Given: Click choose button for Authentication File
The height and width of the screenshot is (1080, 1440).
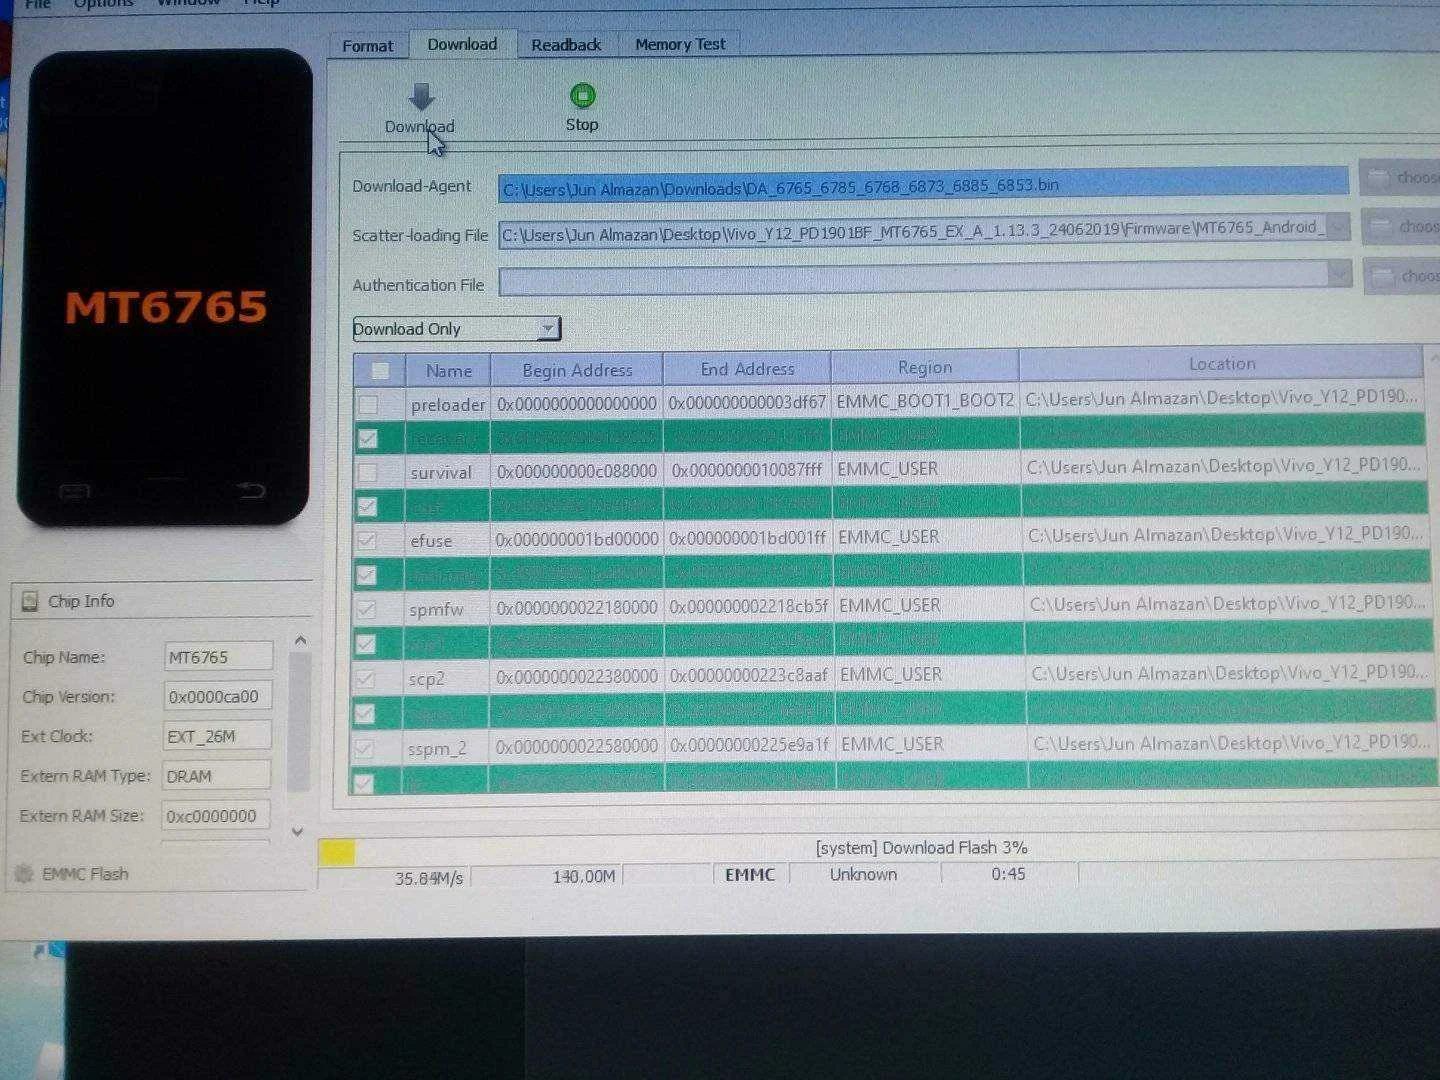Looking at the screenshot, I should [x=1403, y=275].
